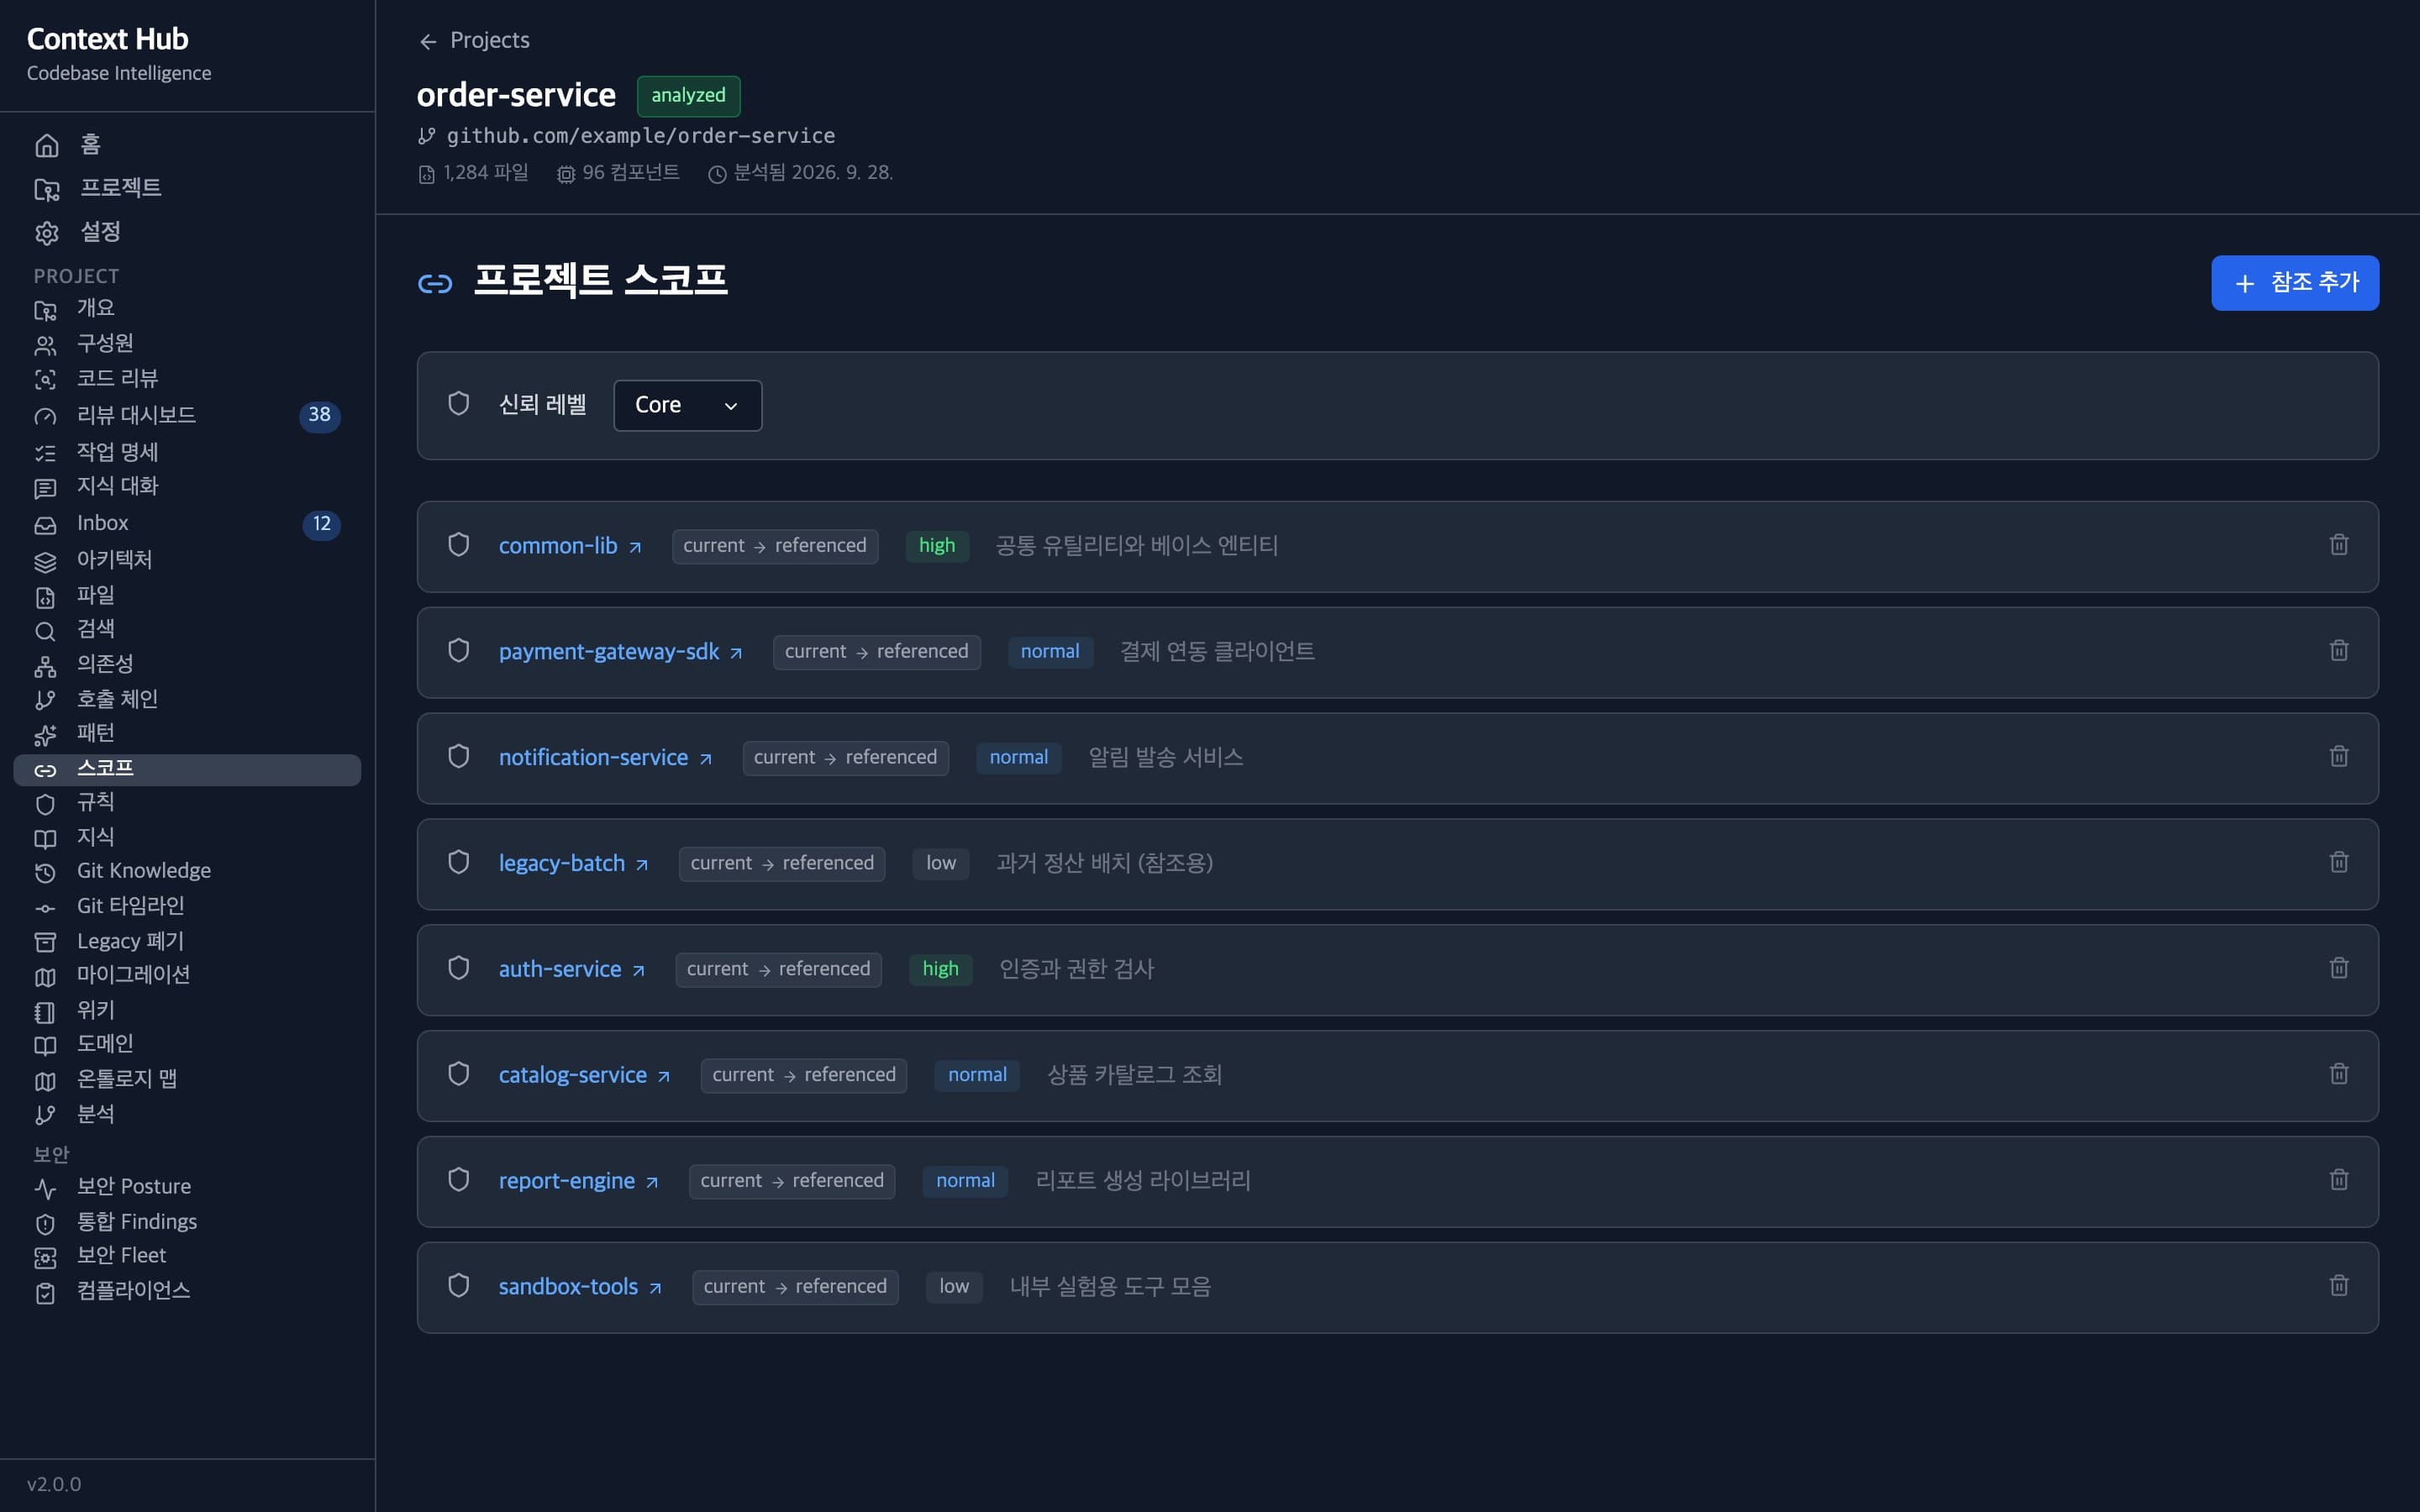
Task: Click the home icon in the sidebar
Action: [x=47, y=146]
